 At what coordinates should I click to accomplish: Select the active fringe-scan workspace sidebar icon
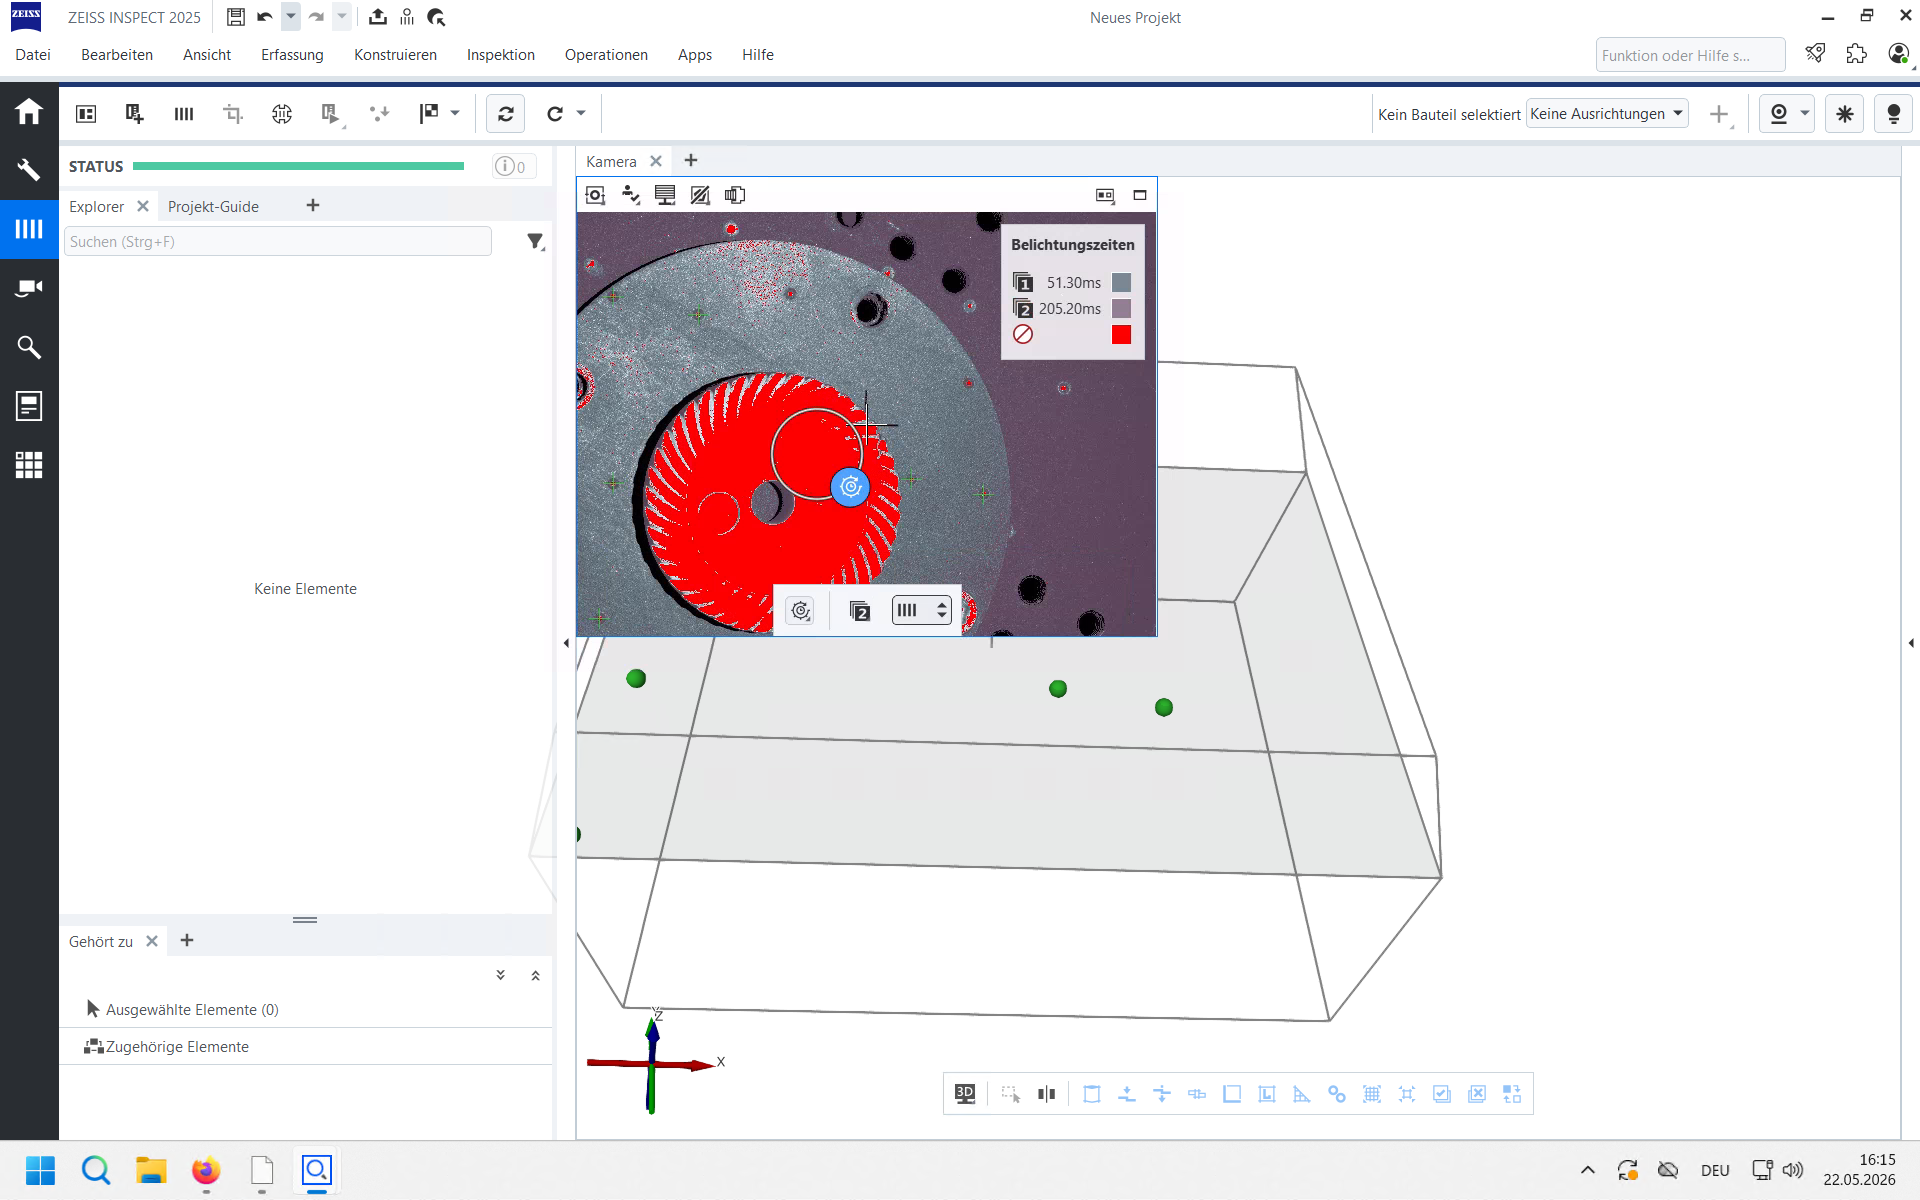click(28, 229)
